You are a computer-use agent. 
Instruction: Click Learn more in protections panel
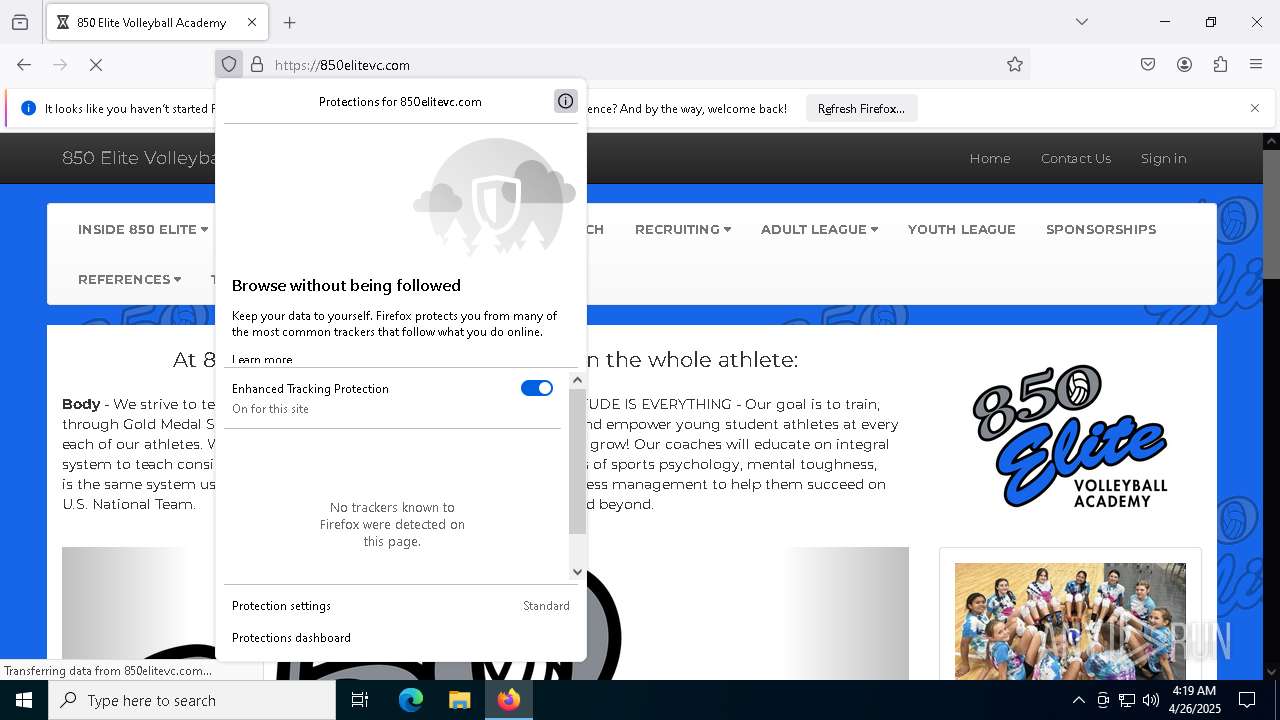point(262,359)
